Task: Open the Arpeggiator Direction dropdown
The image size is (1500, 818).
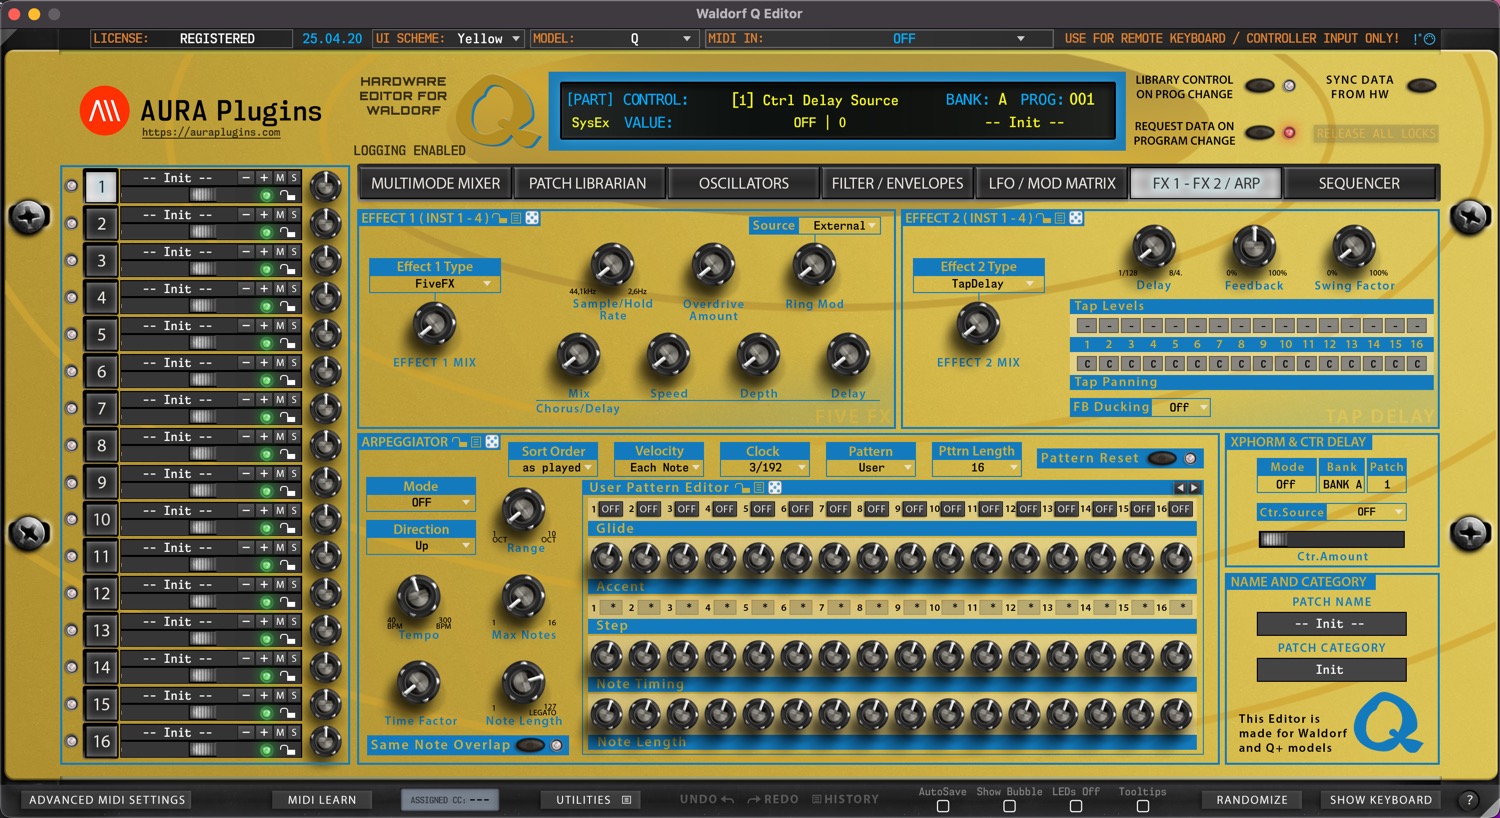Action: coord(421,546)
